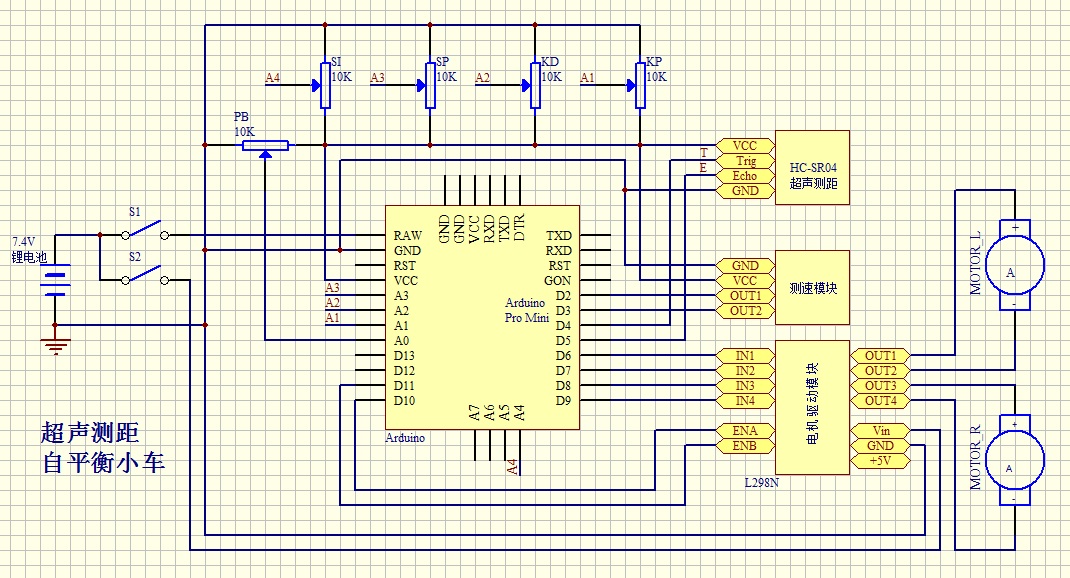Viewport: 1070px width, 578px height.
Task: Click the D12 pin label on Arduino
Action: [404, 371]
